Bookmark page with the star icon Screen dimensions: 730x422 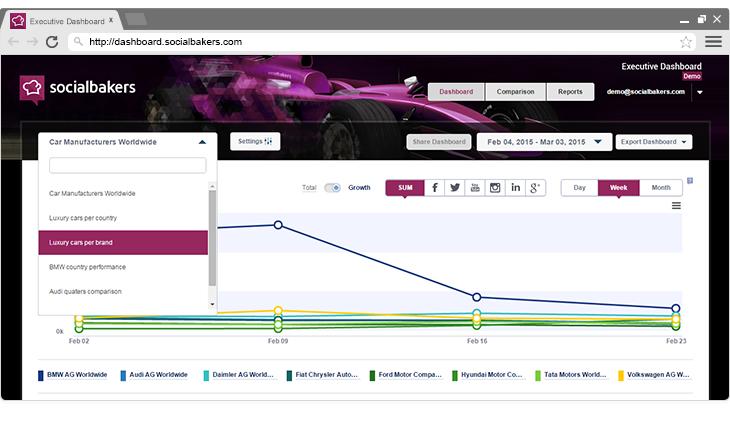coord(685,42)
